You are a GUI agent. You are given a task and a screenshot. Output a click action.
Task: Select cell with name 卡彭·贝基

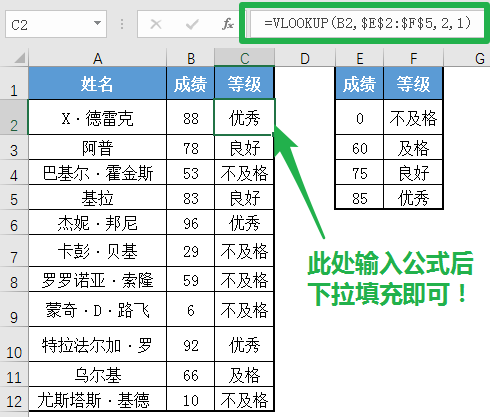[97, 250]
